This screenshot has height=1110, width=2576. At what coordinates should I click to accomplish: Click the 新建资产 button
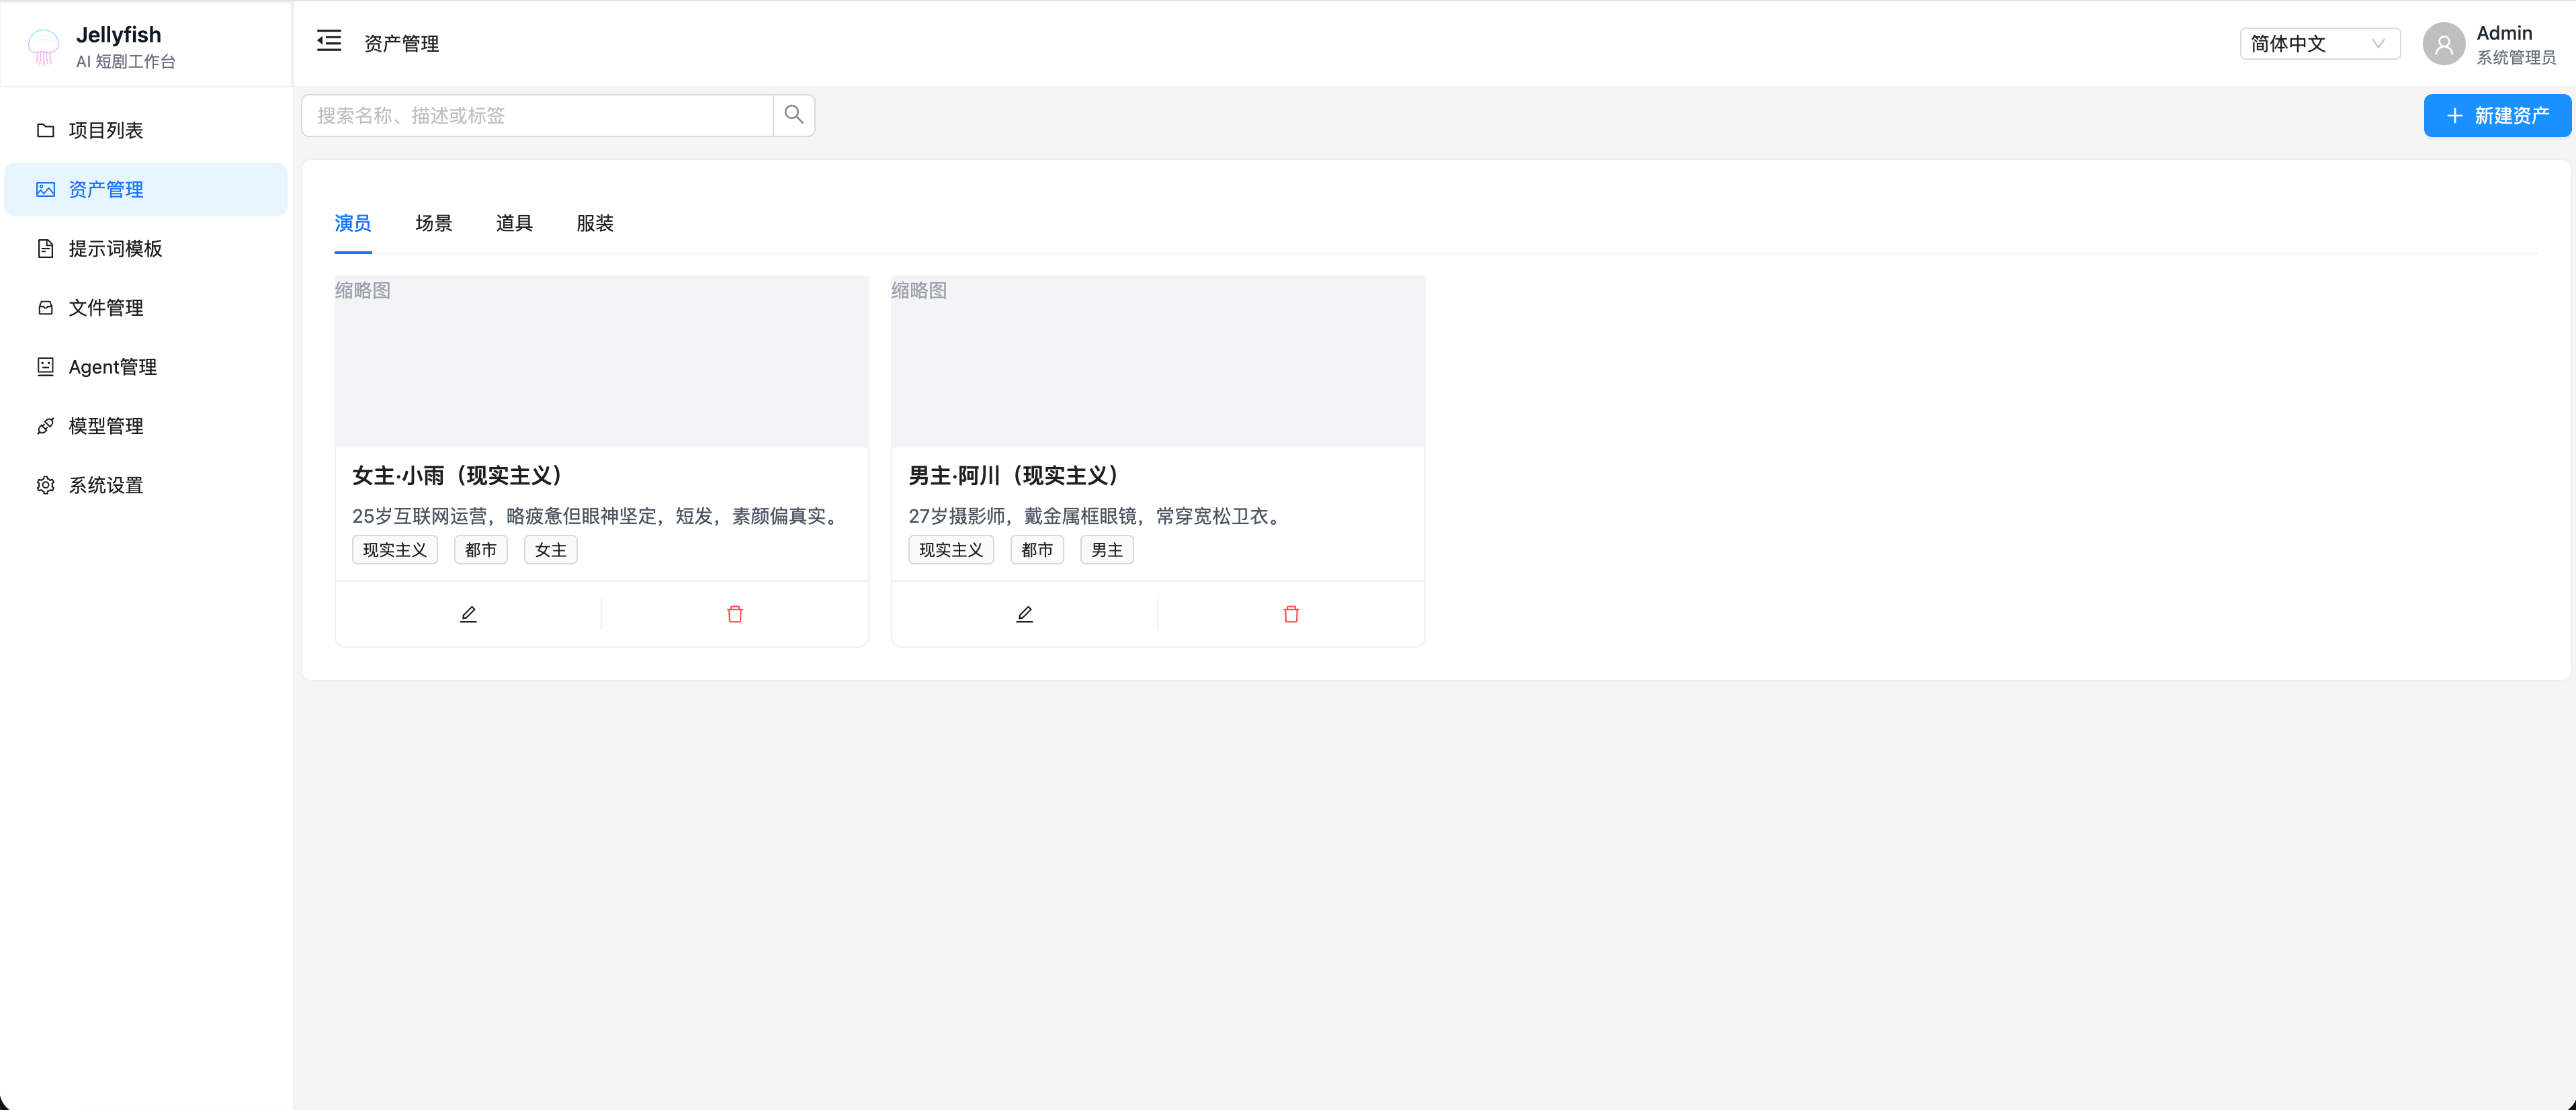pos(2497,115)
